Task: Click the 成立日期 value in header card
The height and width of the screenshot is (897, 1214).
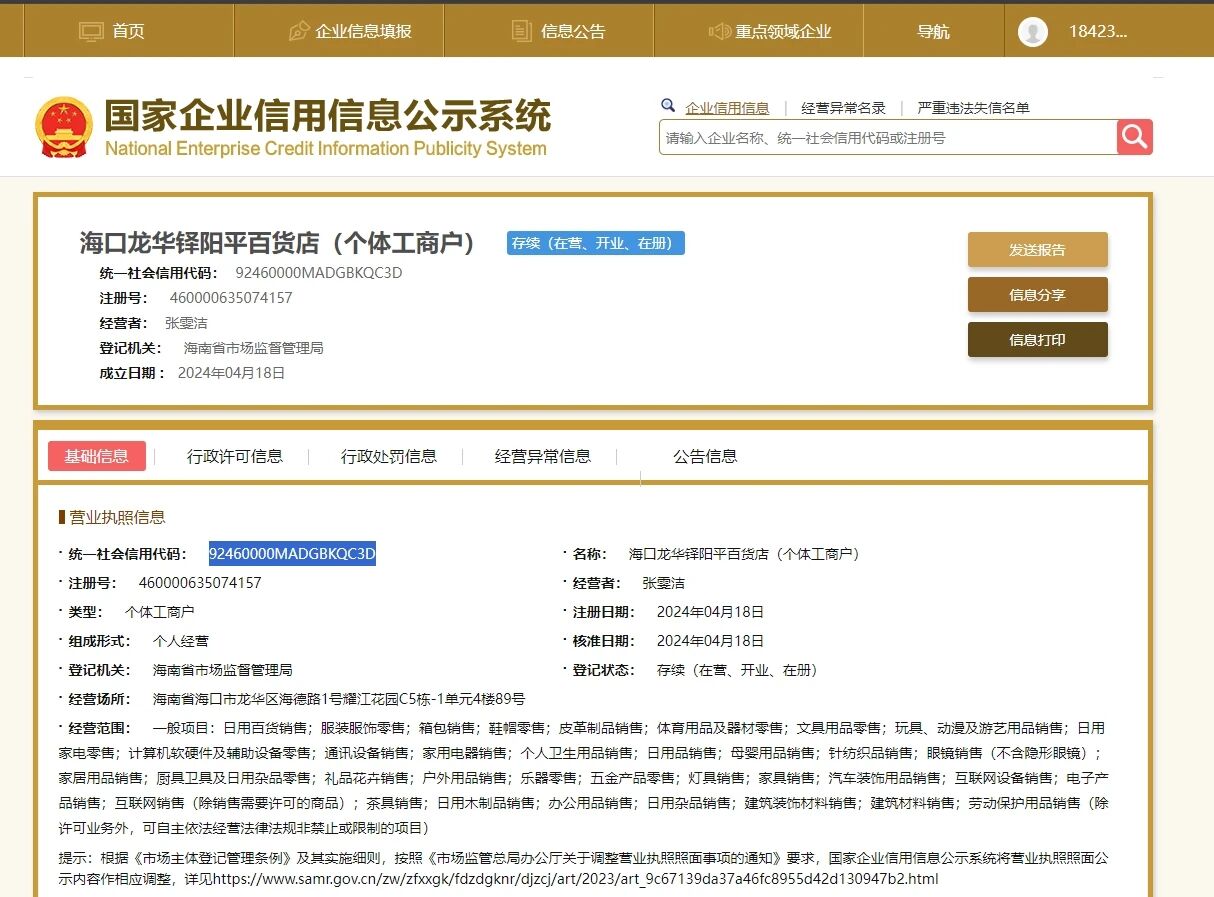Action: (232, 373)
